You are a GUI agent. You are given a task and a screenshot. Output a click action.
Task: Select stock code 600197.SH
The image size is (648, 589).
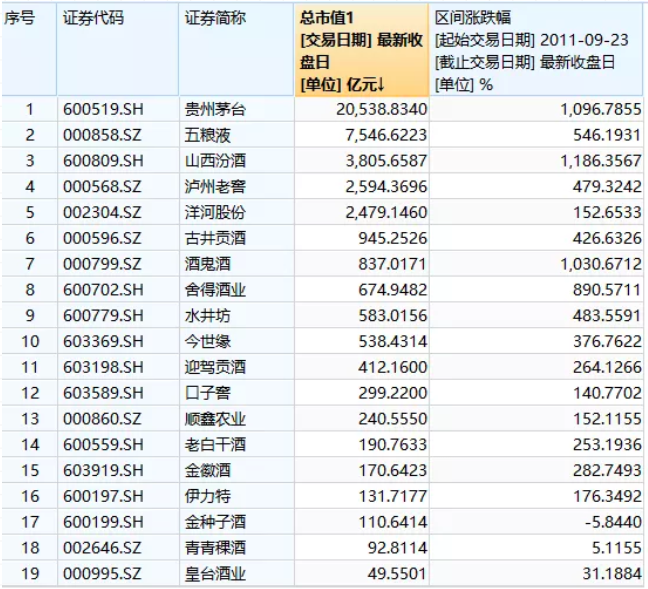103,496
